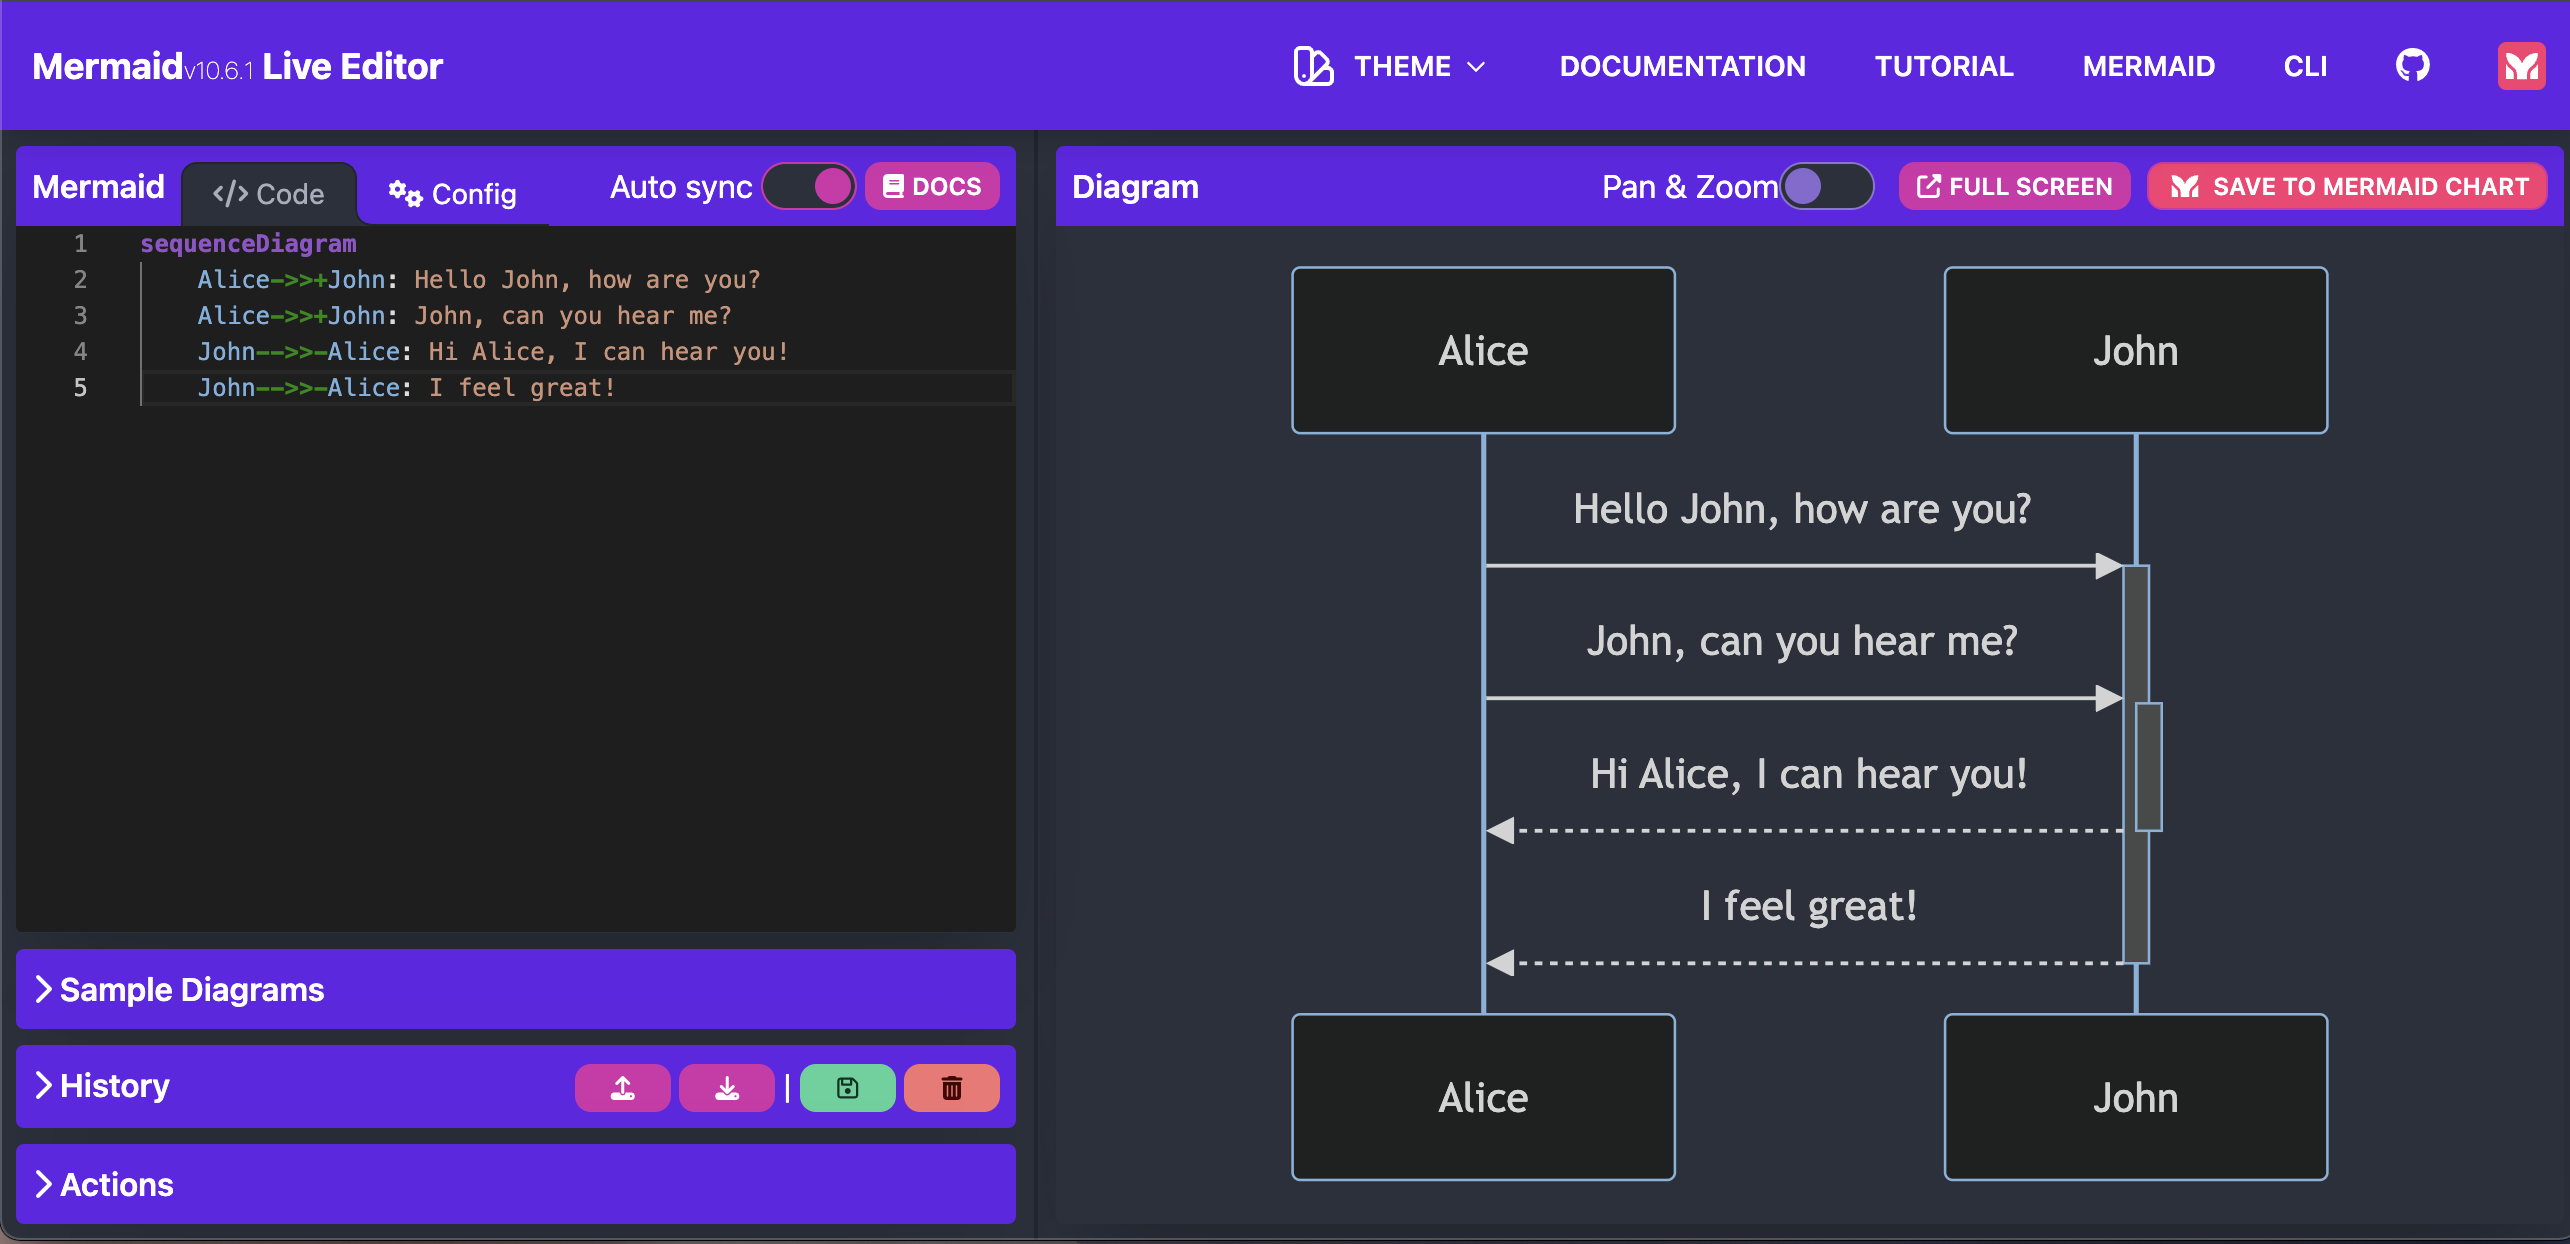Click the theme palette icon
2570x1244 pixels.
[1313, 66]
